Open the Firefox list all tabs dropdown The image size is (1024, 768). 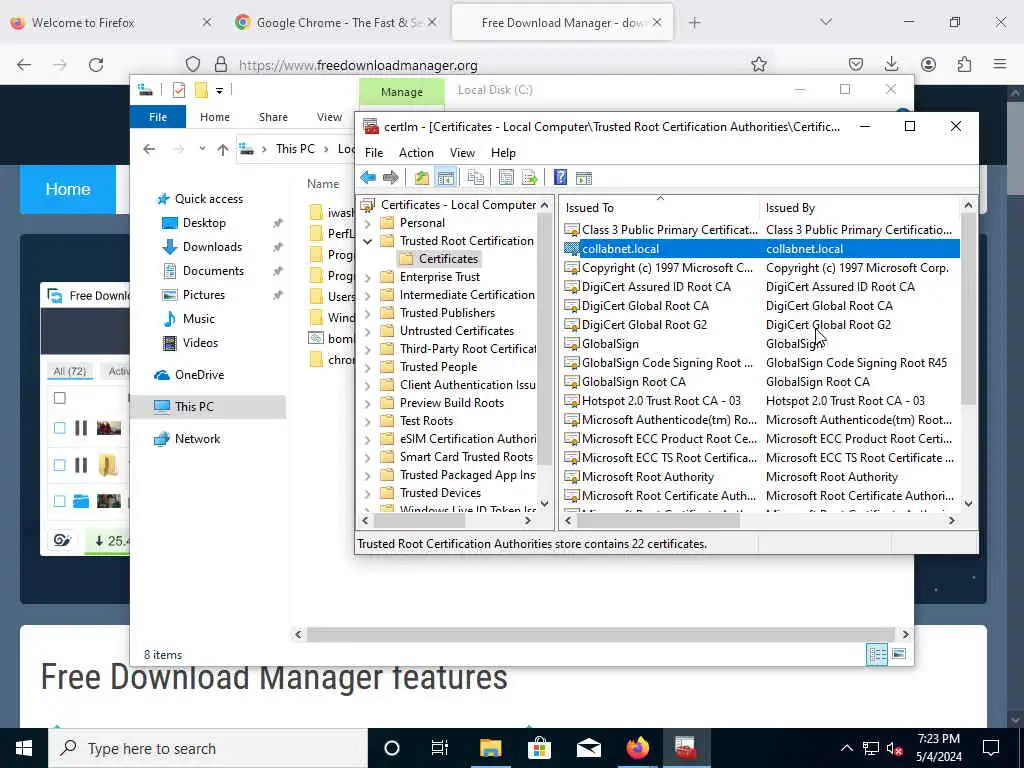click(x=826, y=22)
